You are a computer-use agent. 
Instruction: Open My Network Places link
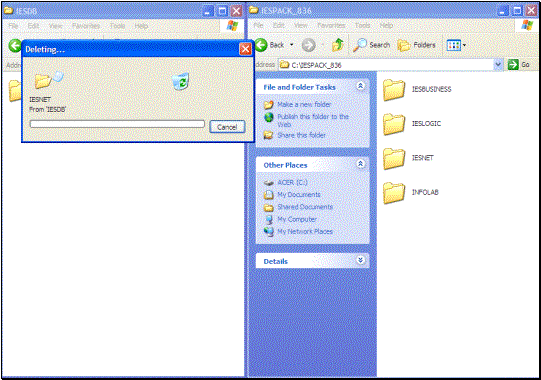click(305, 232)
